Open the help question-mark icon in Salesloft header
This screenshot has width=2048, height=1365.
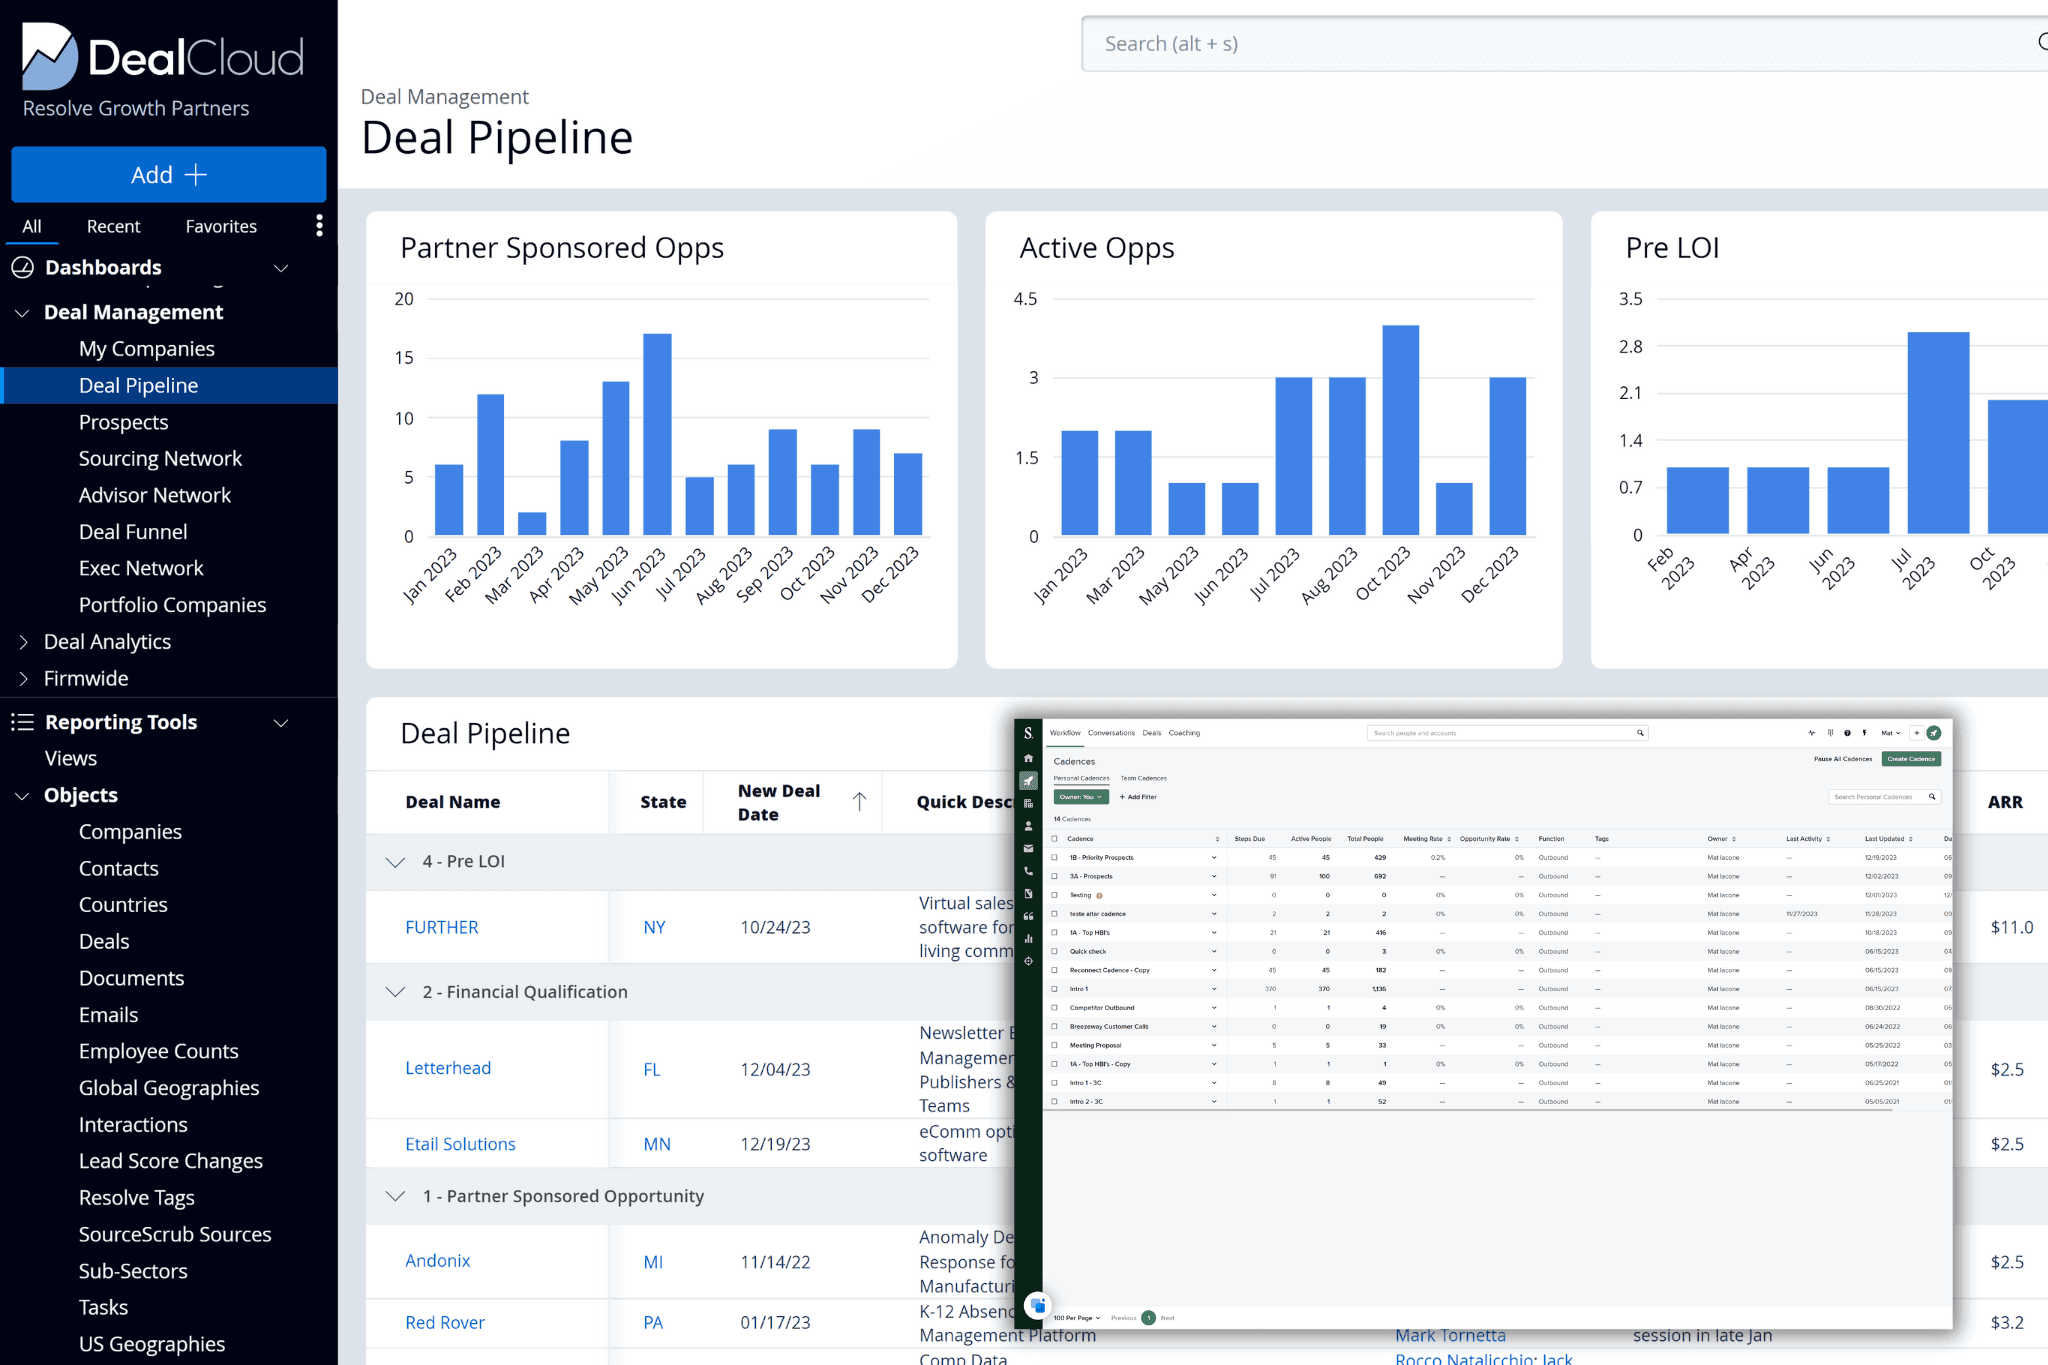coord(1847,733)
